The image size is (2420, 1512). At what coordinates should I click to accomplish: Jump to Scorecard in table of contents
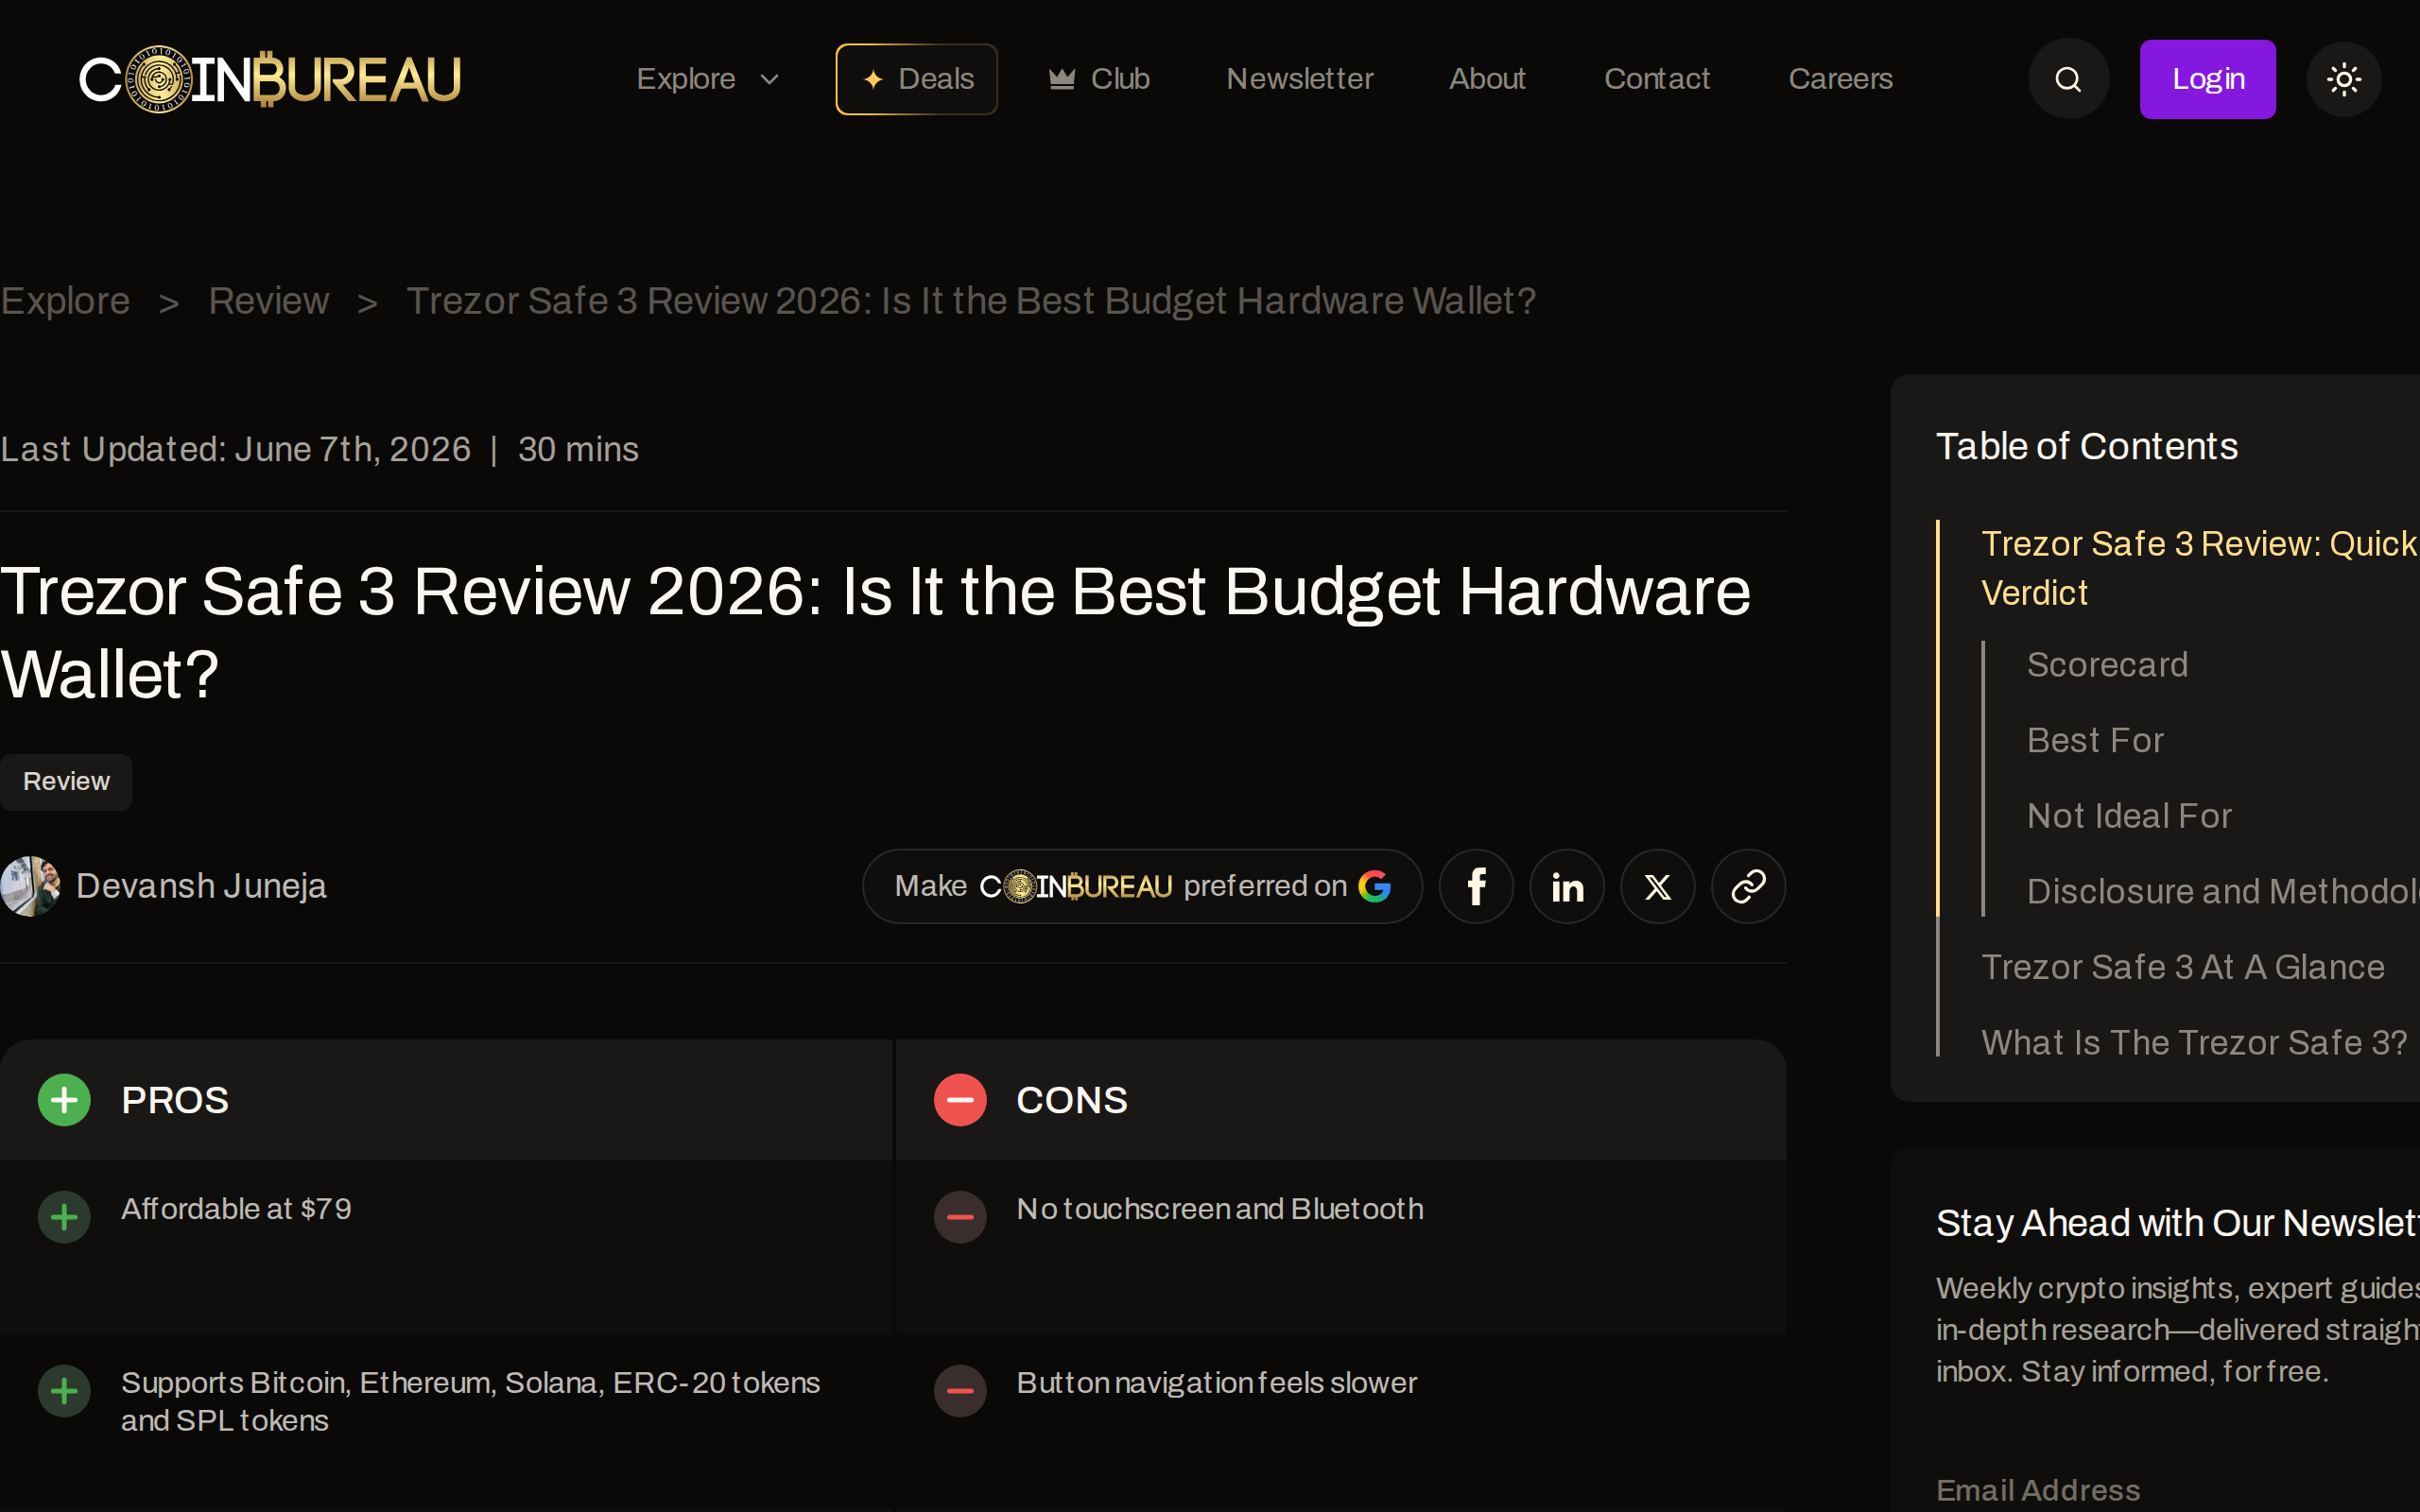coord(2107,665)
